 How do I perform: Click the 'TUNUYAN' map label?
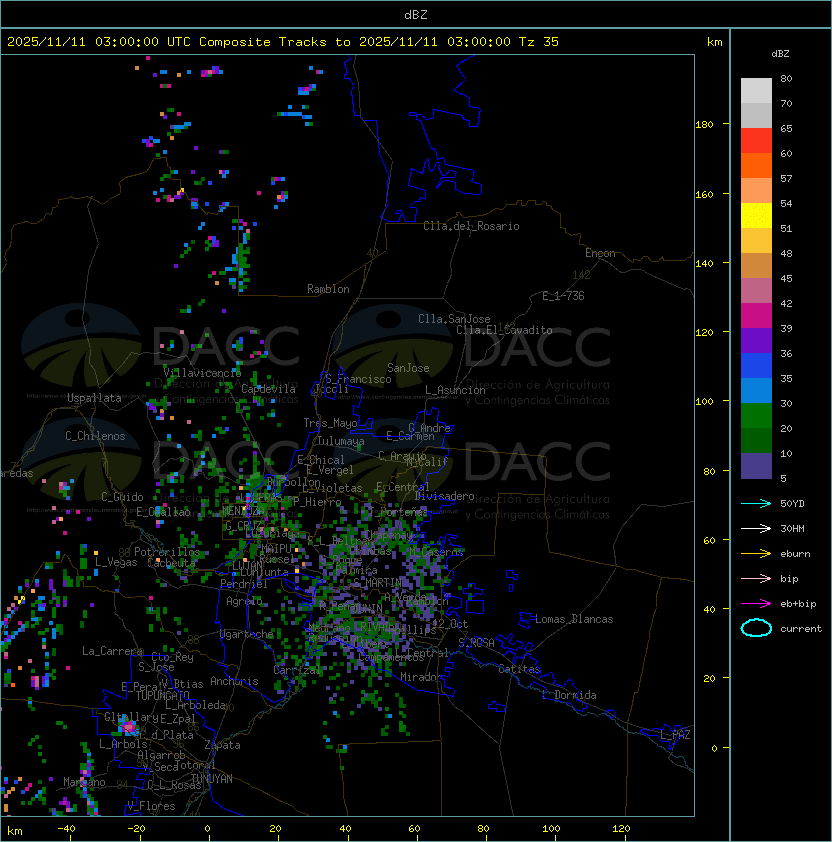tap(212, 779)
